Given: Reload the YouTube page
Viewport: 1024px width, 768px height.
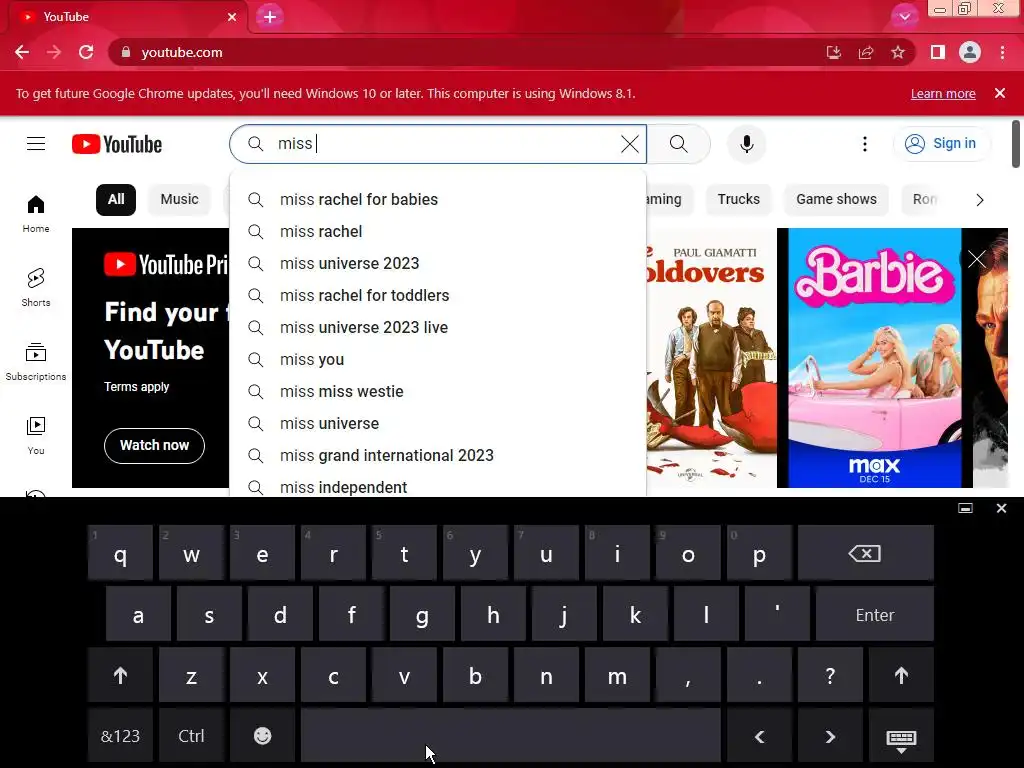Looking at the screenshot, I should [86, 52].
